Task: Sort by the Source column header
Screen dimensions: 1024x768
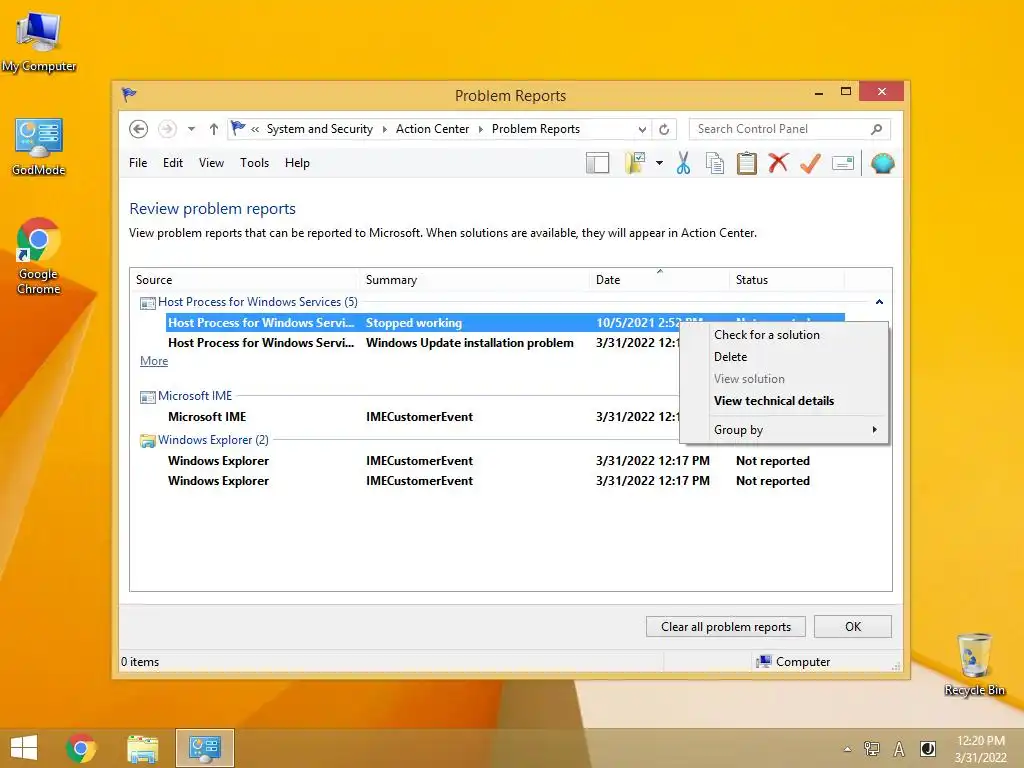Action: 244,280
